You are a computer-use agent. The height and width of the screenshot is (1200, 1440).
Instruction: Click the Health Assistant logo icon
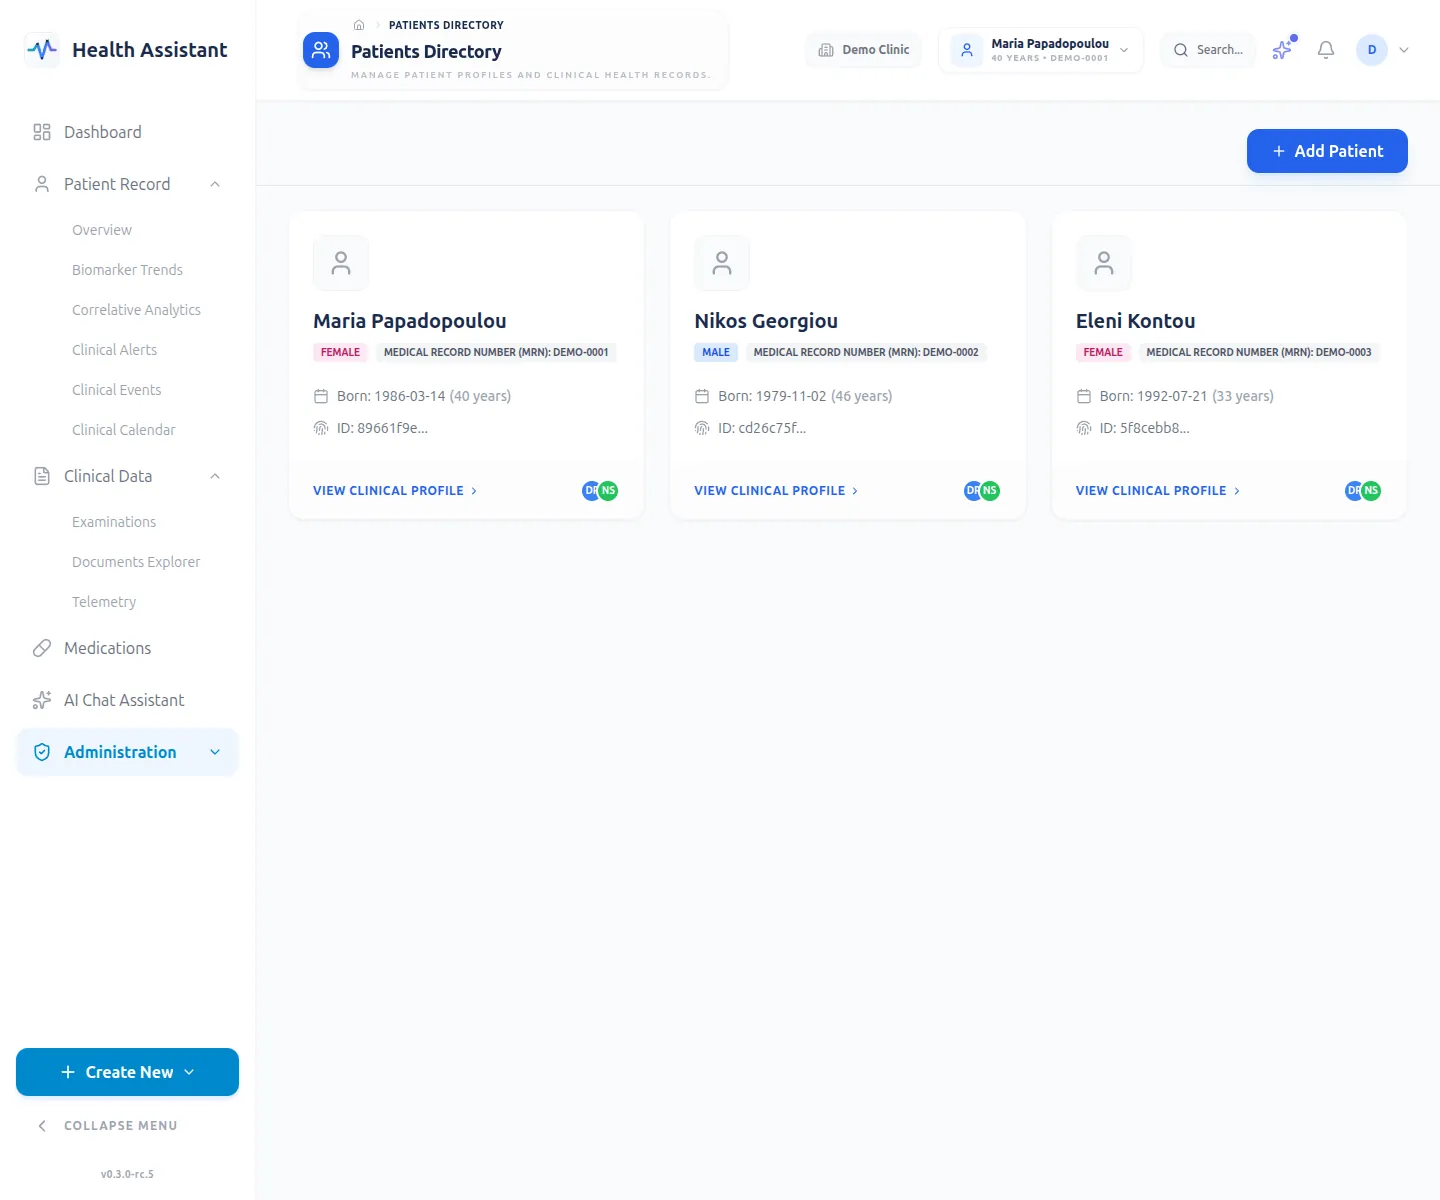(42, 50)
